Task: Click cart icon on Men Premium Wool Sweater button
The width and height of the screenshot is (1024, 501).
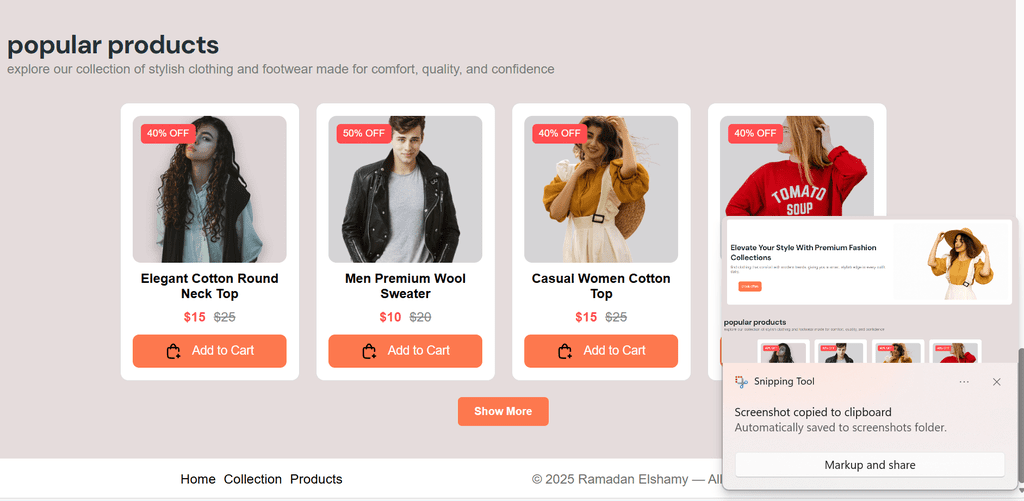Action: click(370, 351)
